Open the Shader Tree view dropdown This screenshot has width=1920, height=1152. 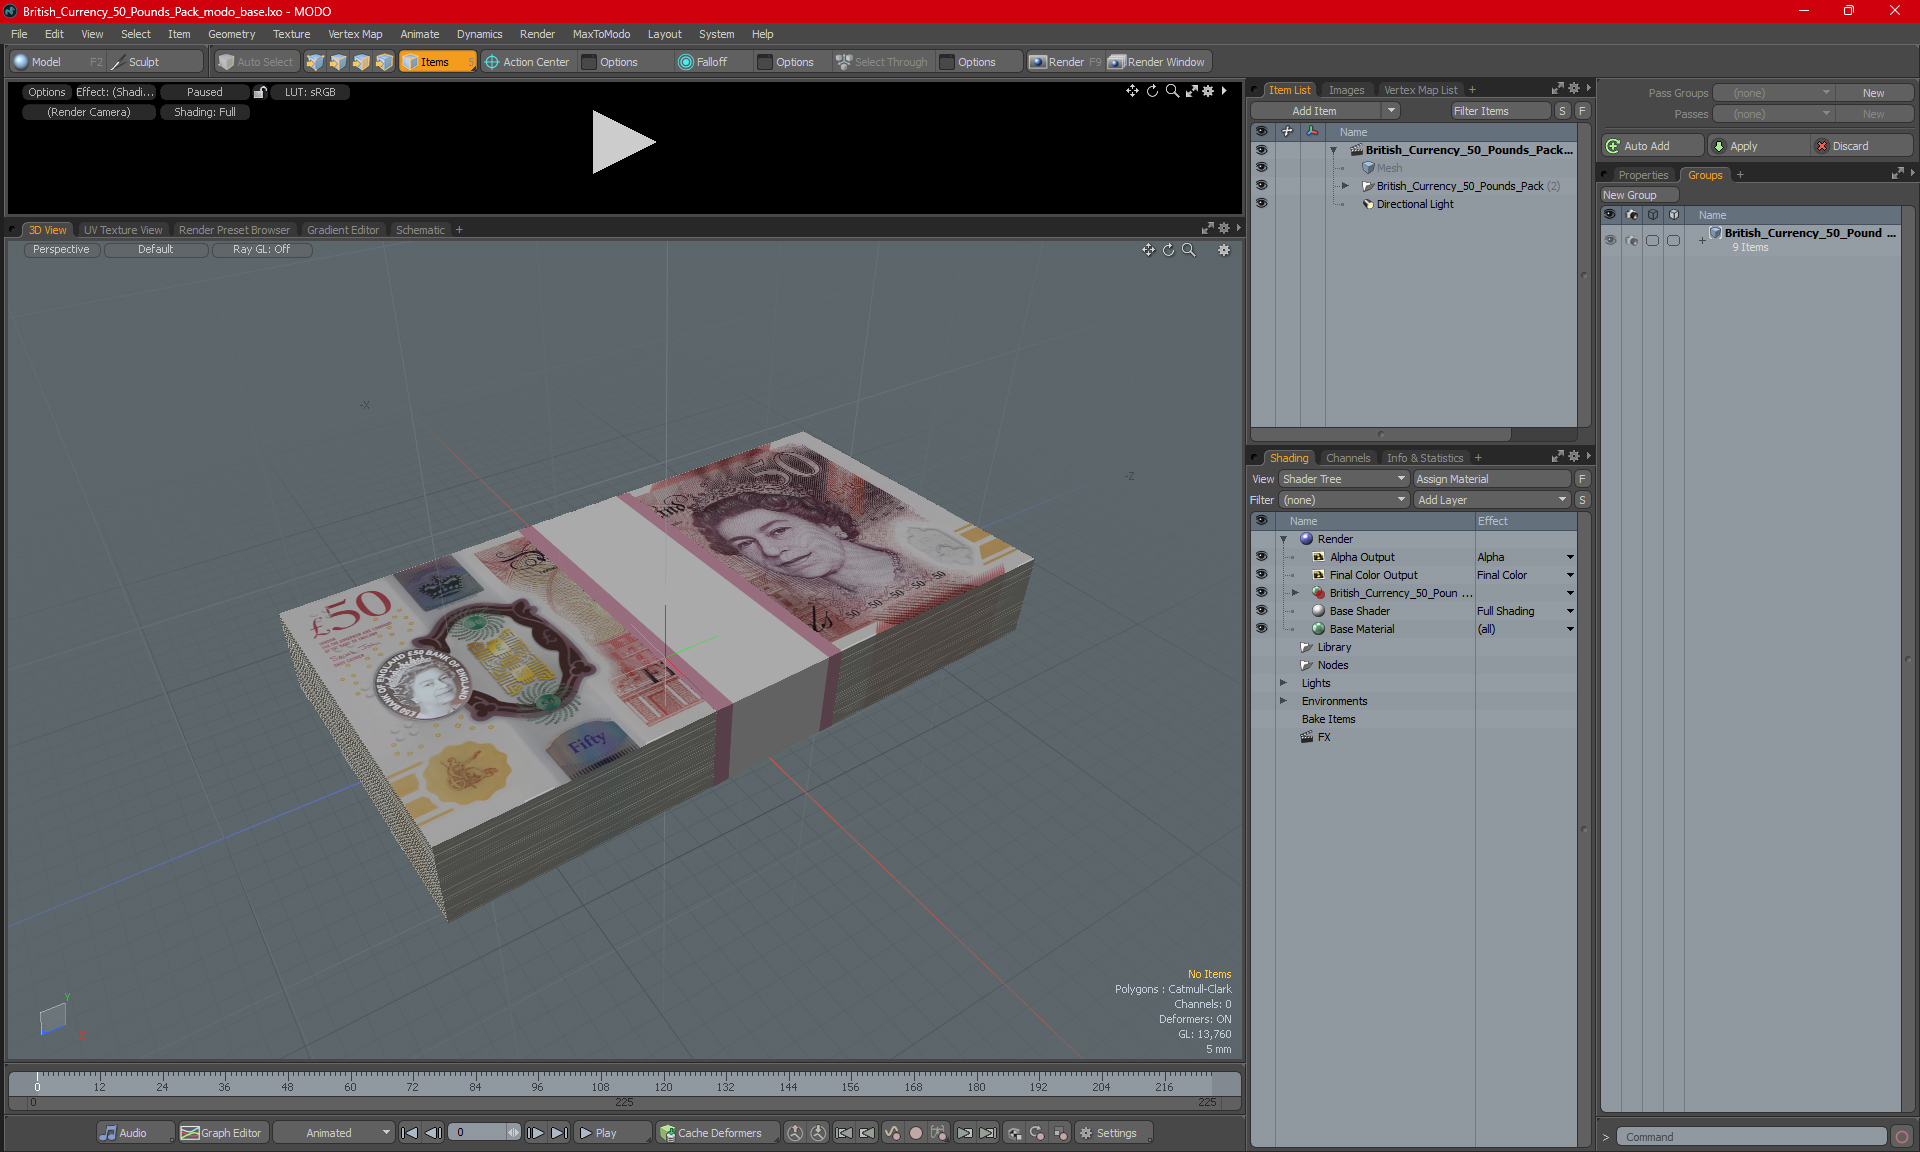(1344, 479)
